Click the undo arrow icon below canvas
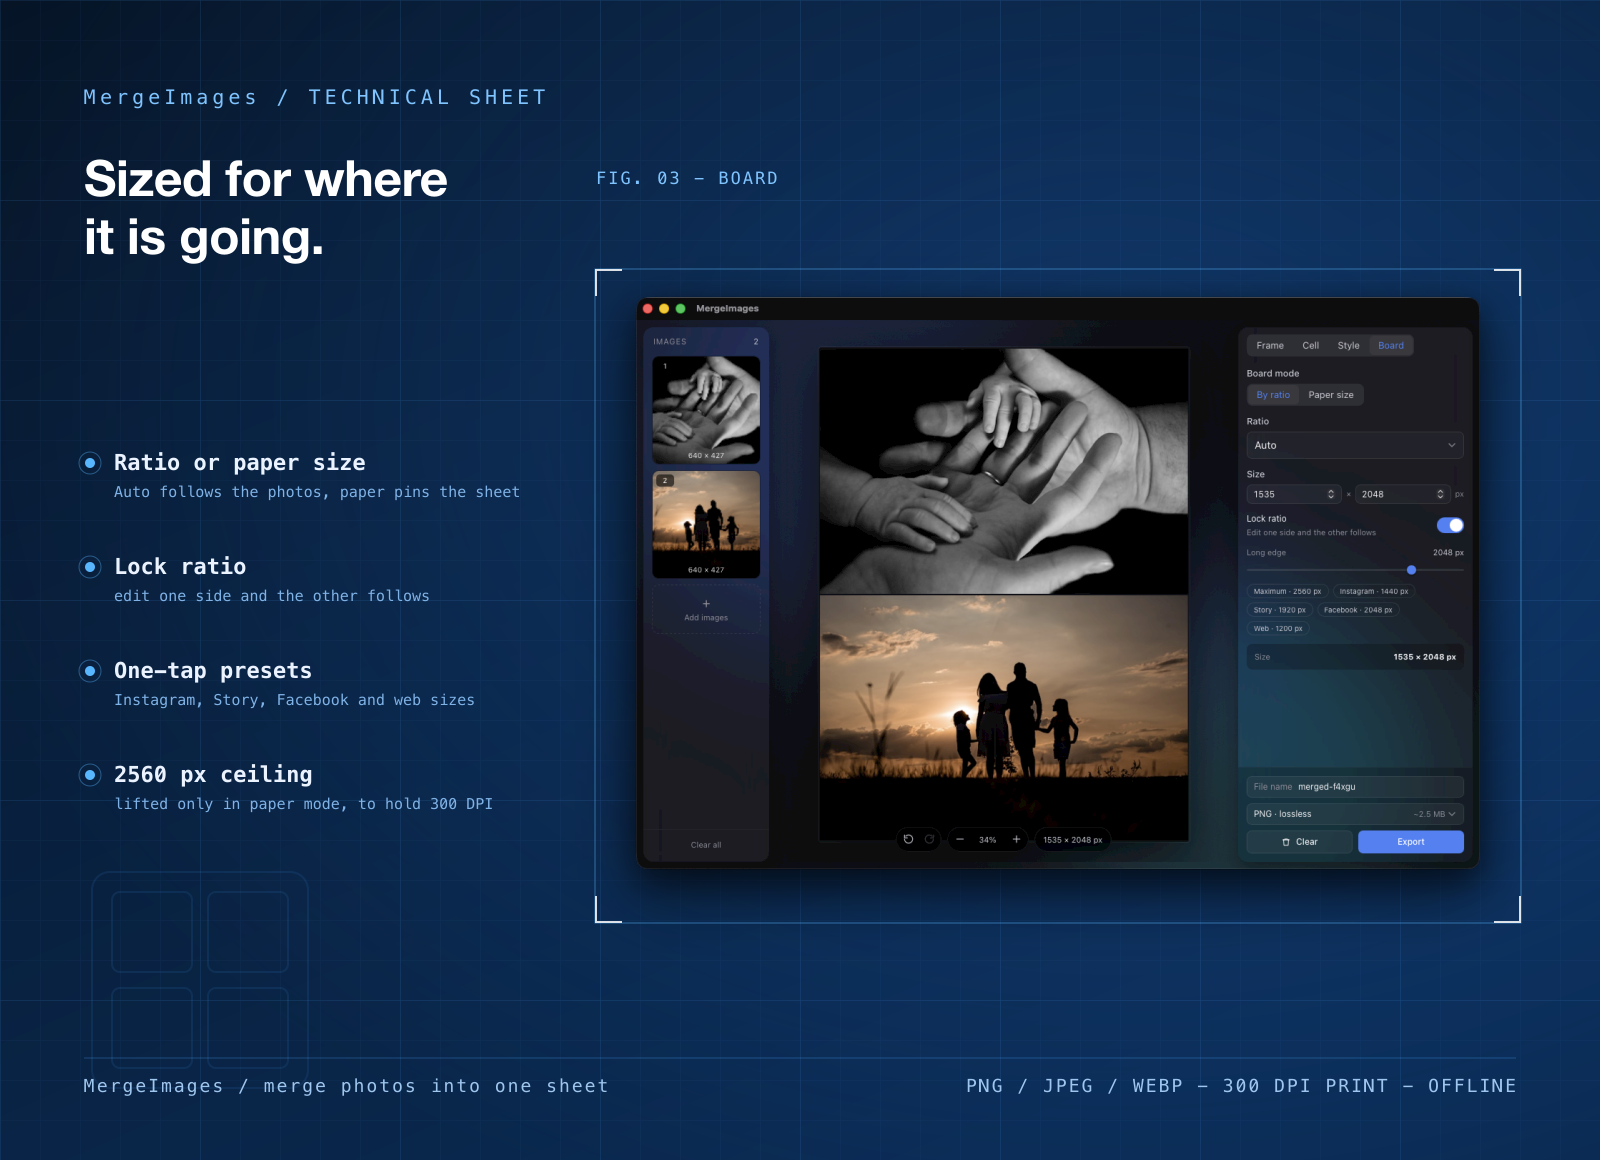Image resolution: width=1600 pixels, height=1160 pixels. pos(908,839)
